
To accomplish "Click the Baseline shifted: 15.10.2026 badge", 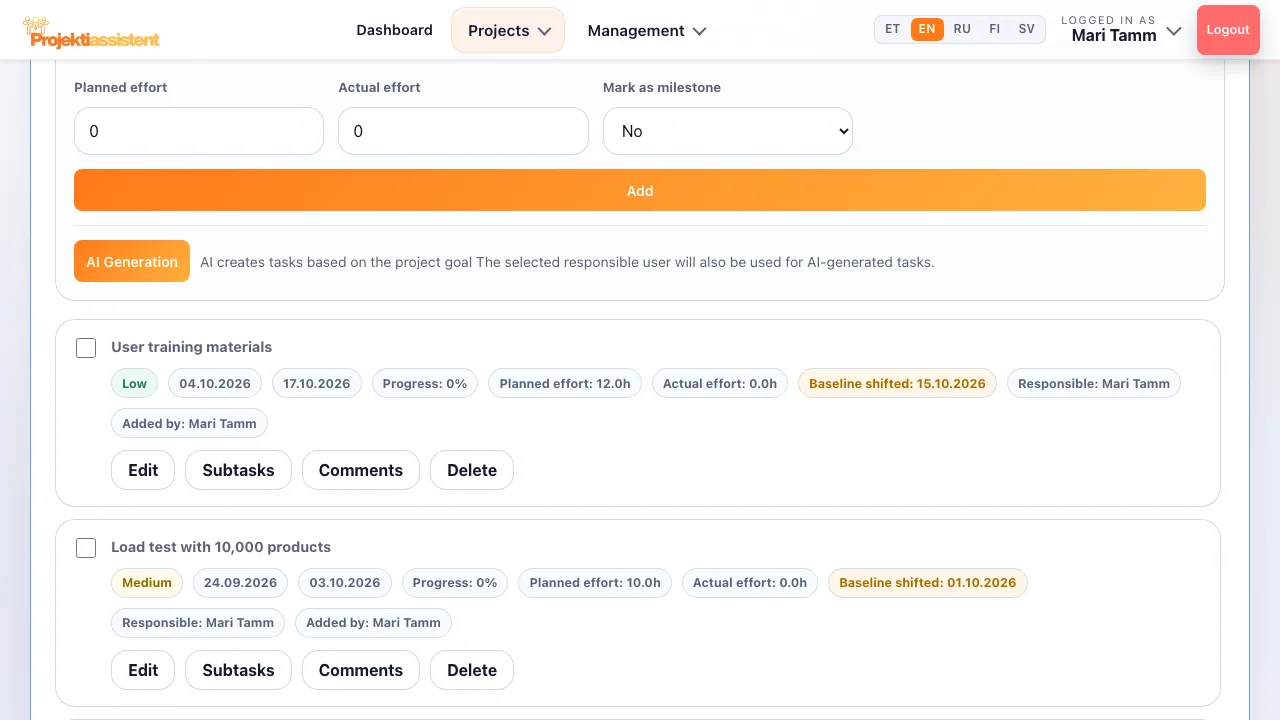I will (897, 383).
